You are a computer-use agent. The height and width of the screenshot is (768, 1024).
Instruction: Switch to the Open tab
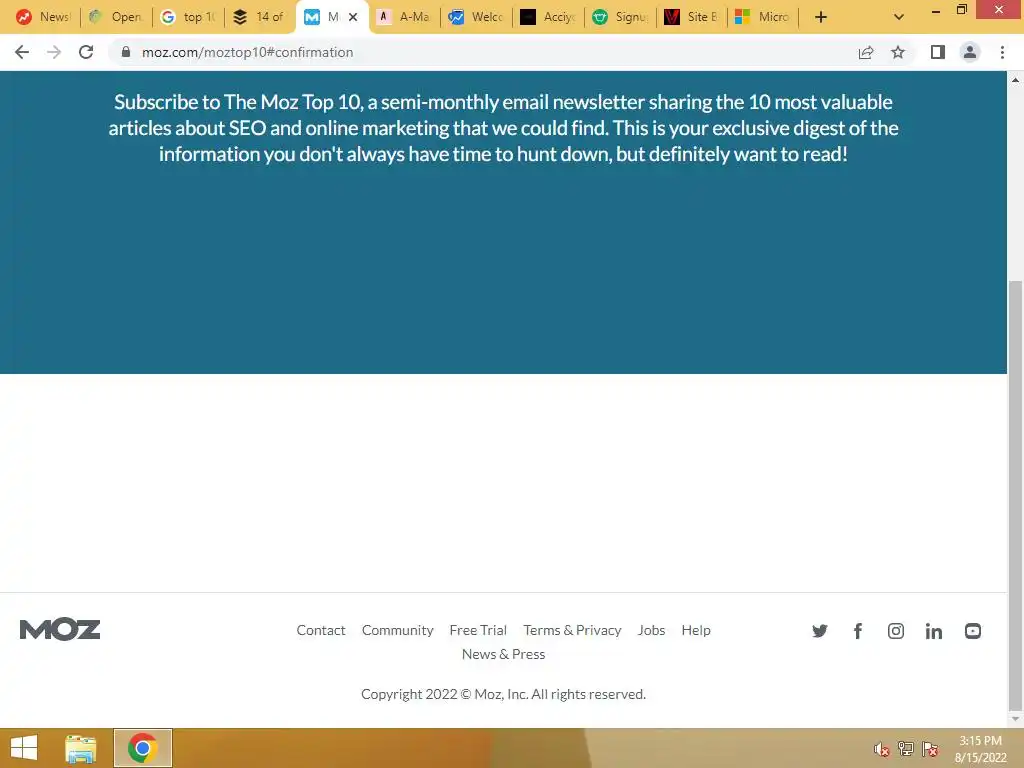point(116,17)
